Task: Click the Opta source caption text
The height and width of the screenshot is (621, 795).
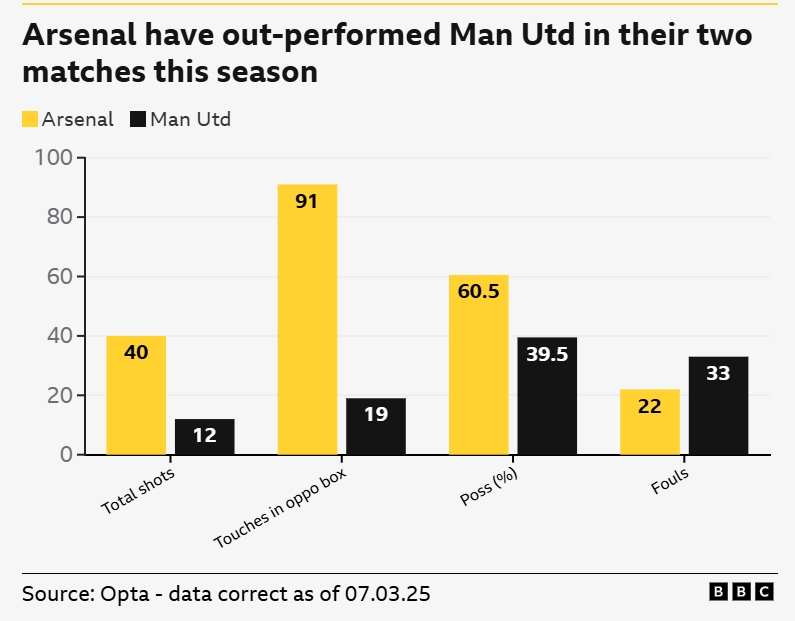Action: [x=226, y=593]
